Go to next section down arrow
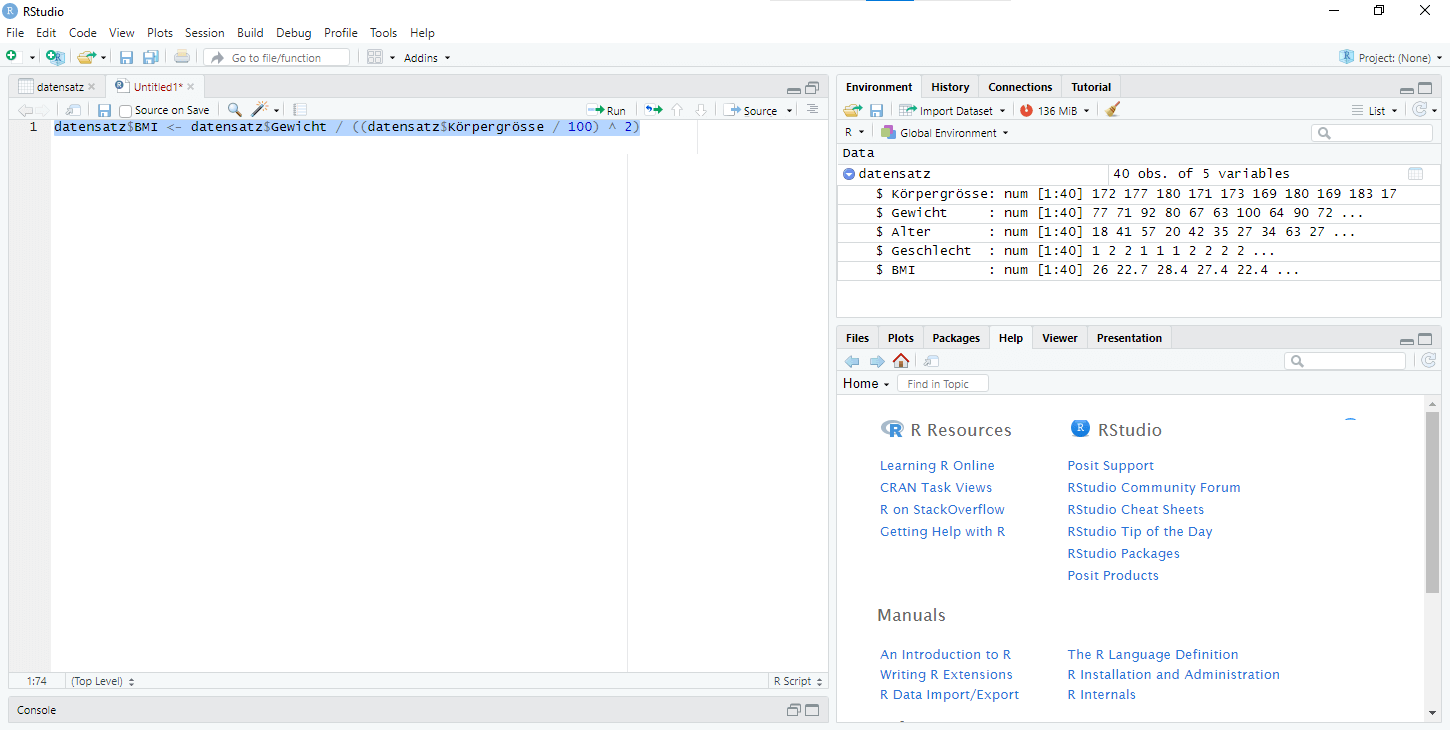Screen dimensions: 1450x730 point(701,110)
